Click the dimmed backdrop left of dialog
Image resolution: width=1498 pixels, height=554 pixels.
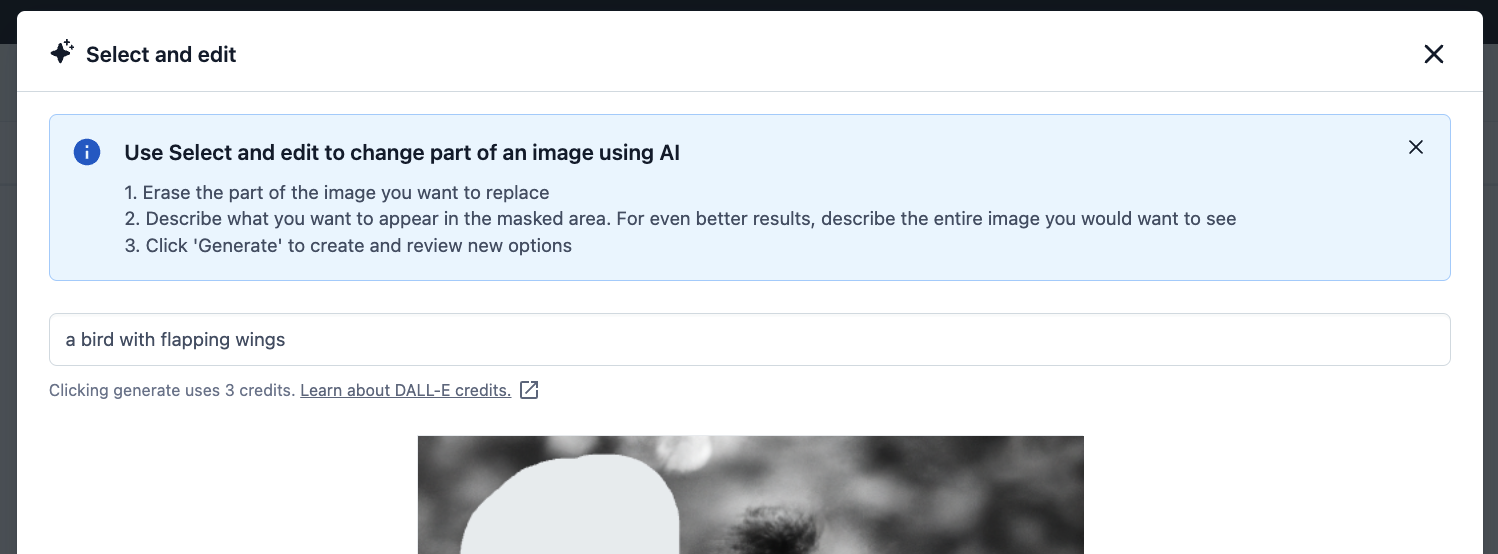coord(8,300)
